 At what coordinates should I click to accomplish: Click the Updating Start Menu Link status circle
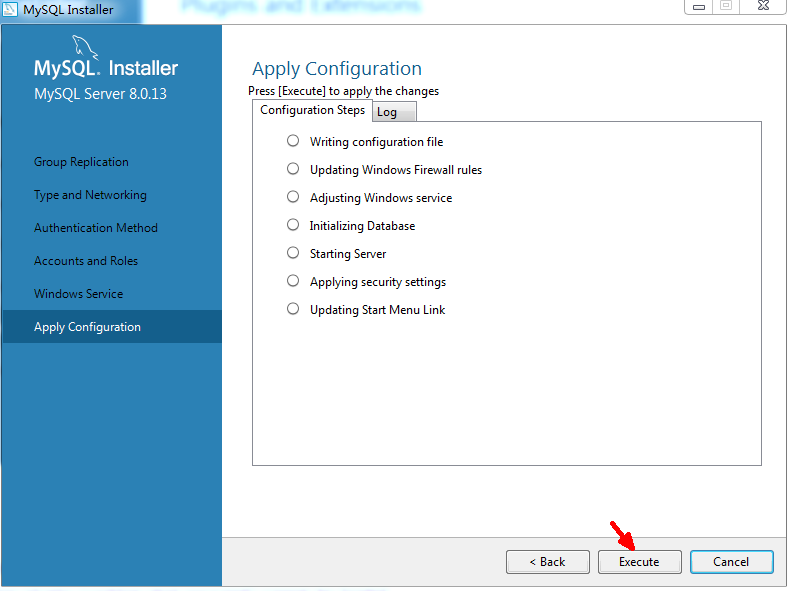293,309
